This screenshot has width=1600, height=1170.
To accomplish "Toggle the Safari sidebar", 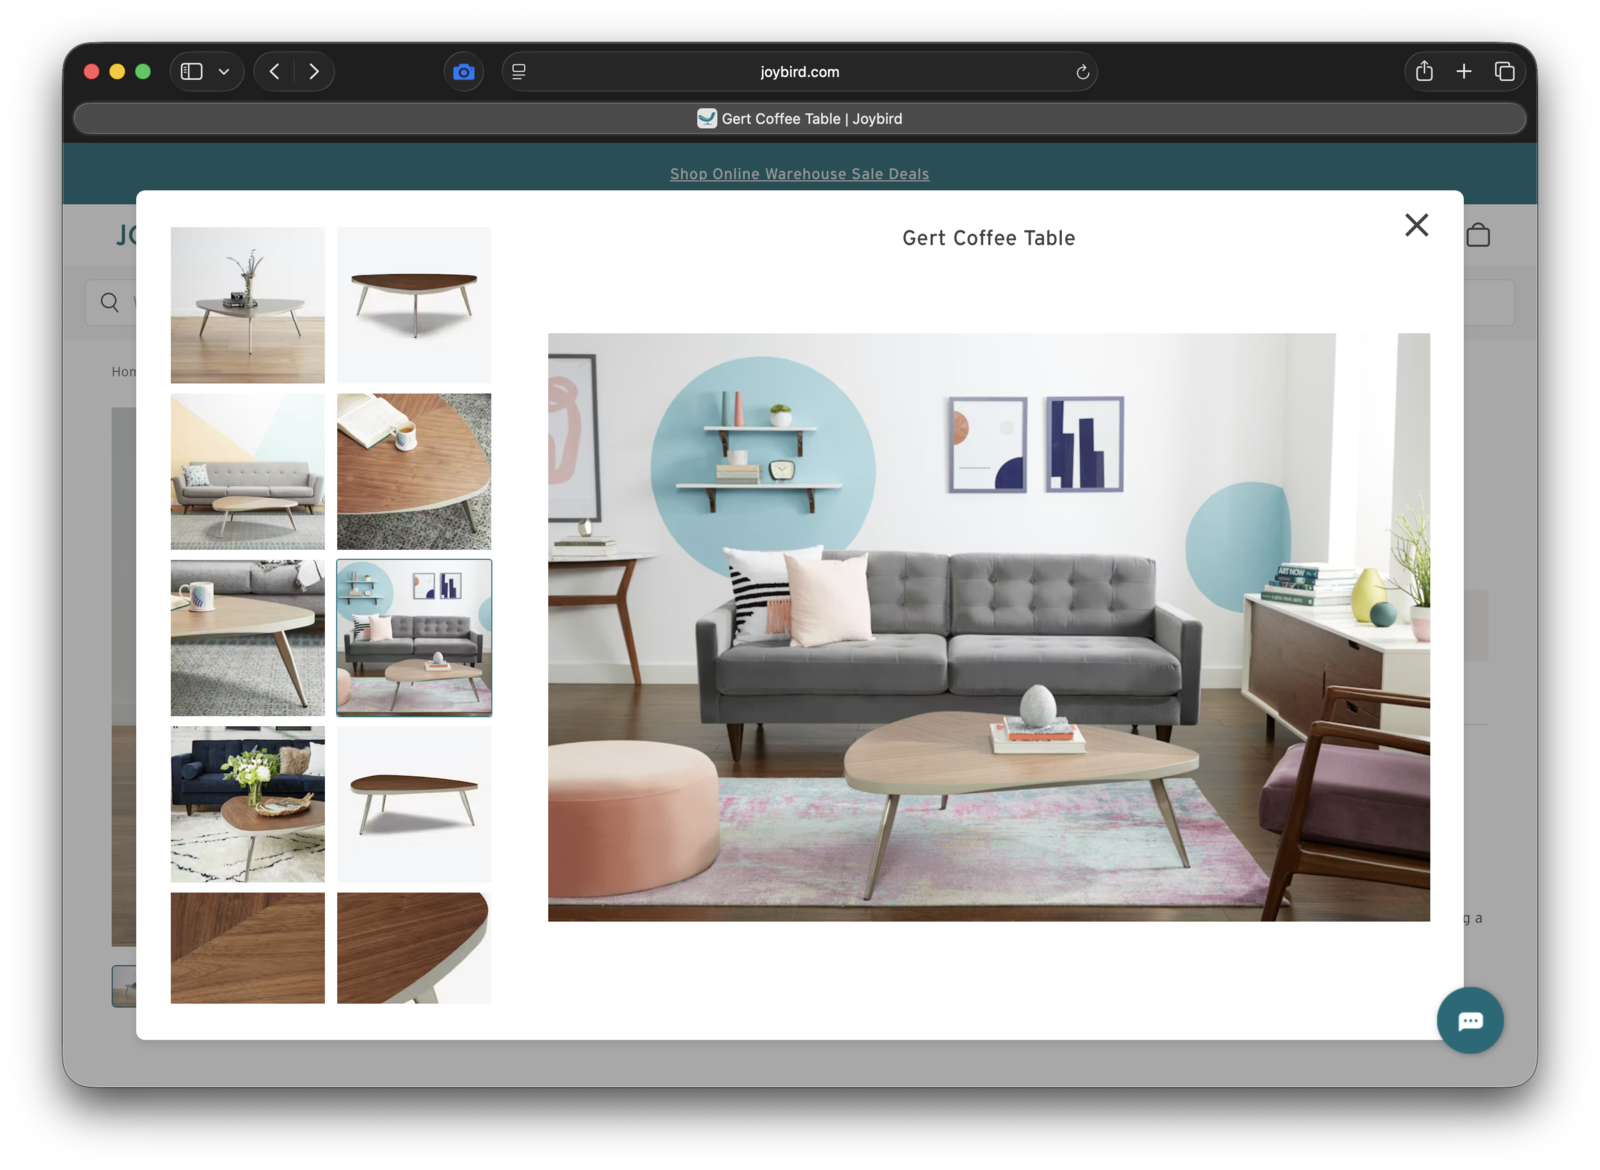I will point(192,72).
